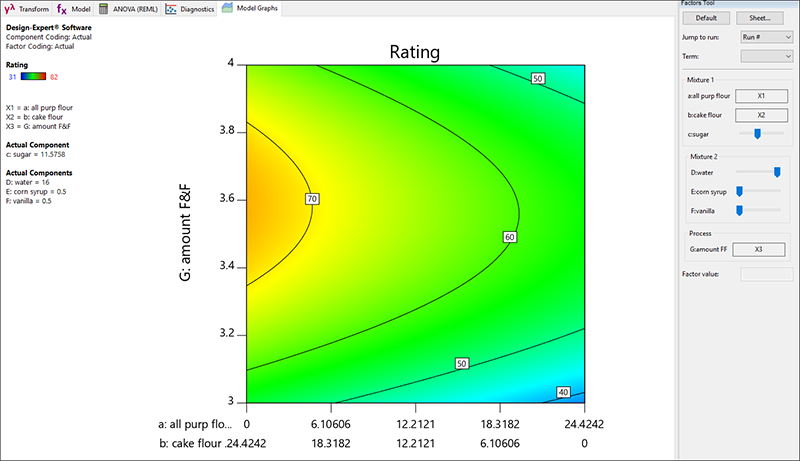
Task: Click the X2 axis button for cake flour
Action: [760, 114]
